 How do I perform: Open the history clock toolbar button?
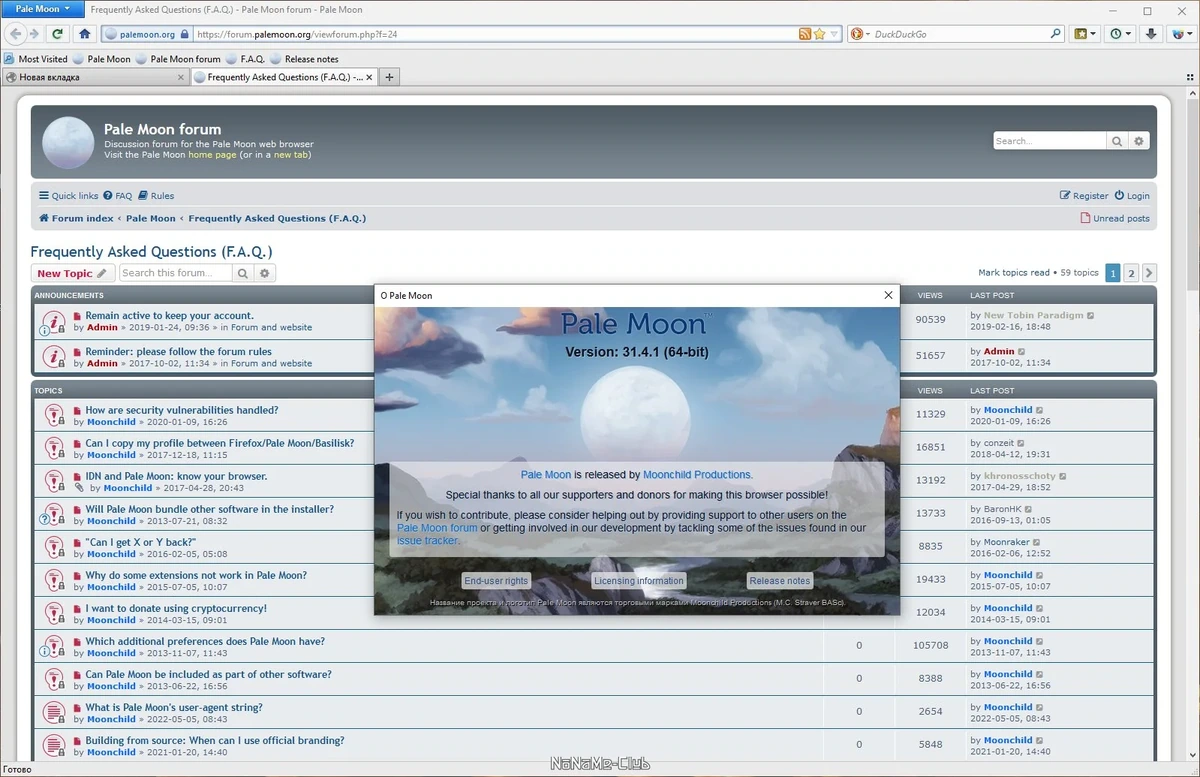click(x=1121, y=34)
